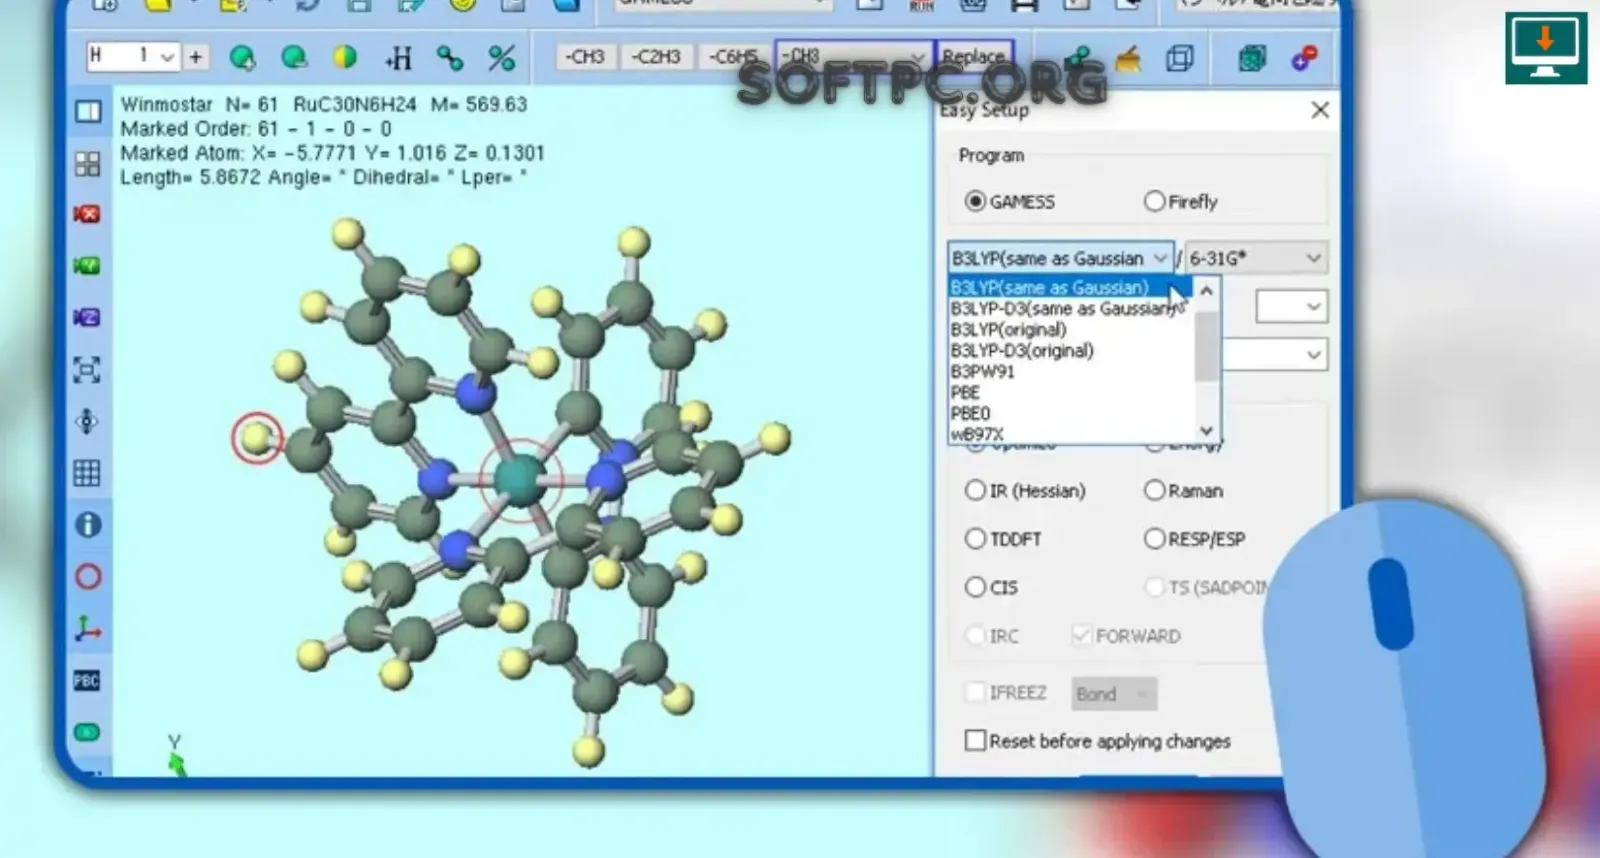Click the blue info circle sidebar icon
1600x858 pixels.
(x=88, y=525)
